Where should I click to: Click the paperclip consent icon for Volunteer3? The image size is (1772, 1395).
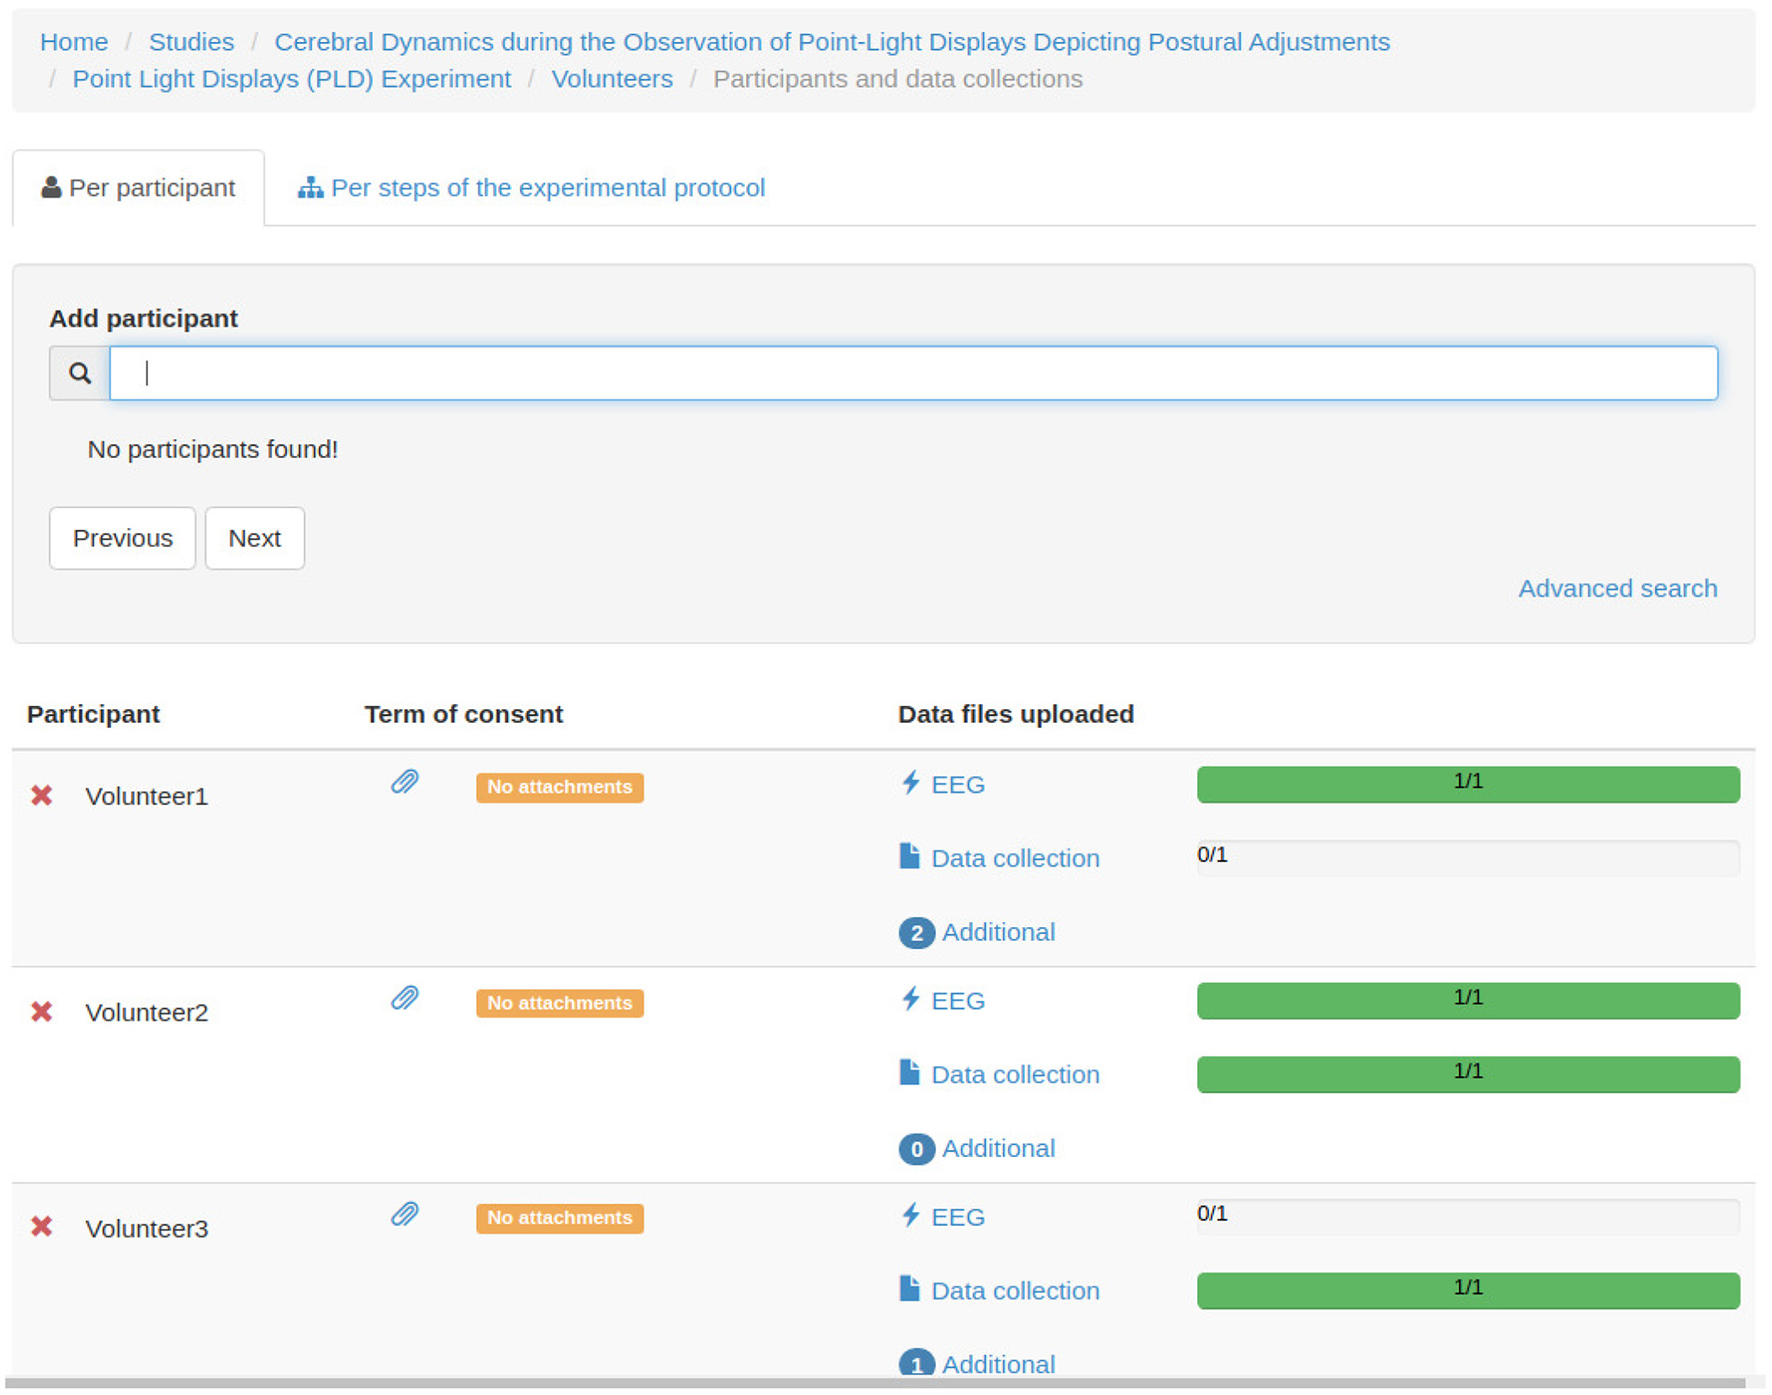click(404, 1214)
